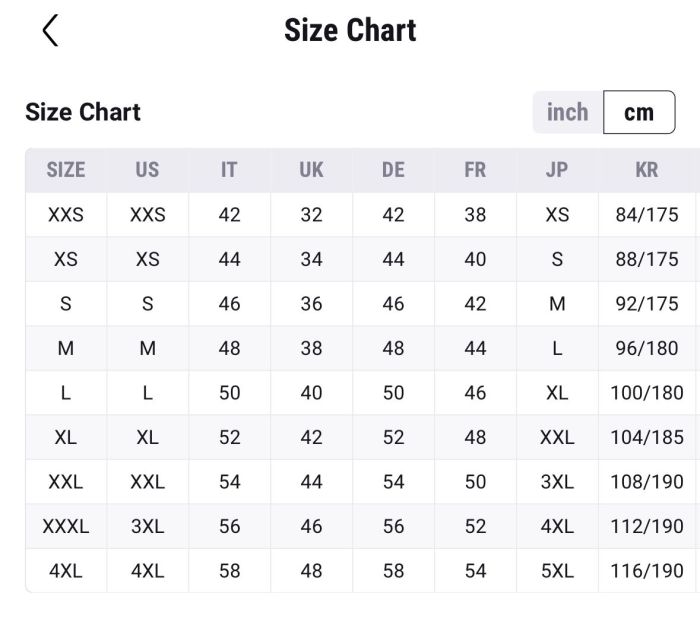
Task: Select the cm unit option
Action: pyautogui.click(x=639, y=112)
